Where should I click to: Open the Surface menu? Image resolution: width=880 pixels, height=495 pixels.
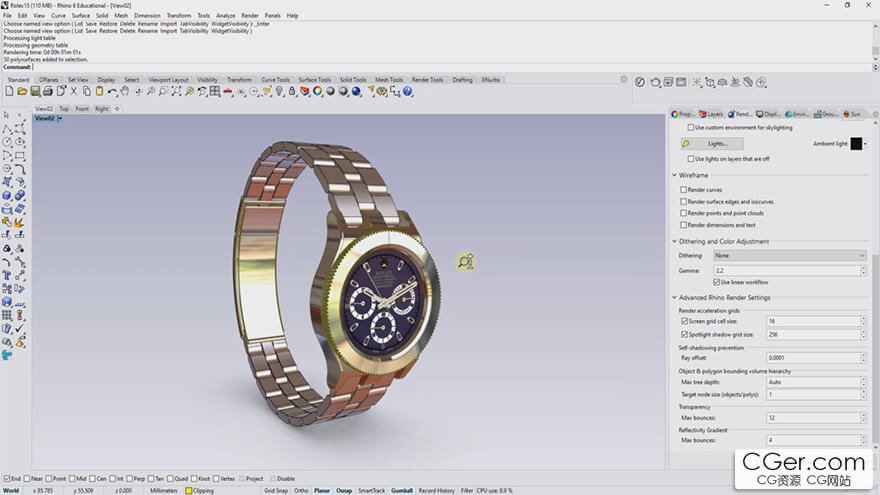(80, 16)
